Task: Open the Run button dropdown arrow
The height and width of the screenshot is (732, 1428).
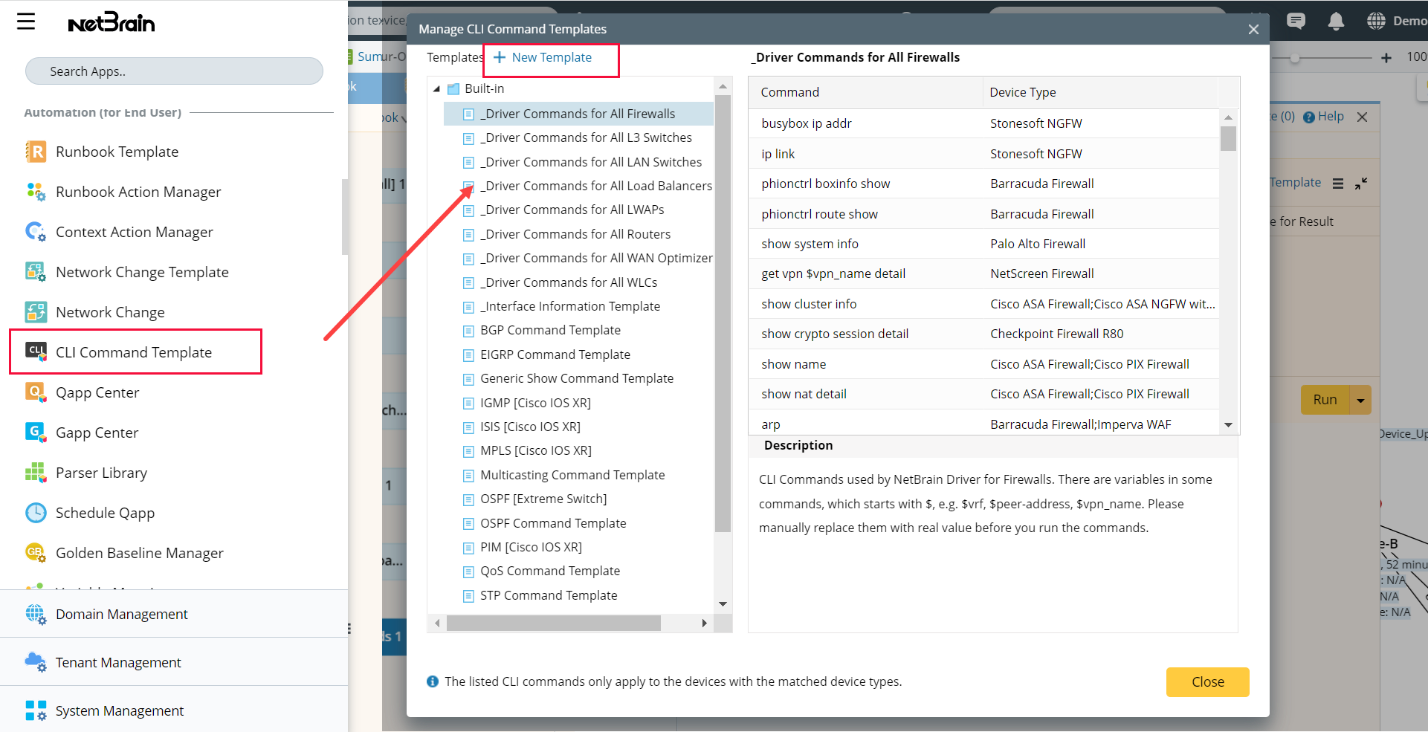Action: [x=1360, y=399]
